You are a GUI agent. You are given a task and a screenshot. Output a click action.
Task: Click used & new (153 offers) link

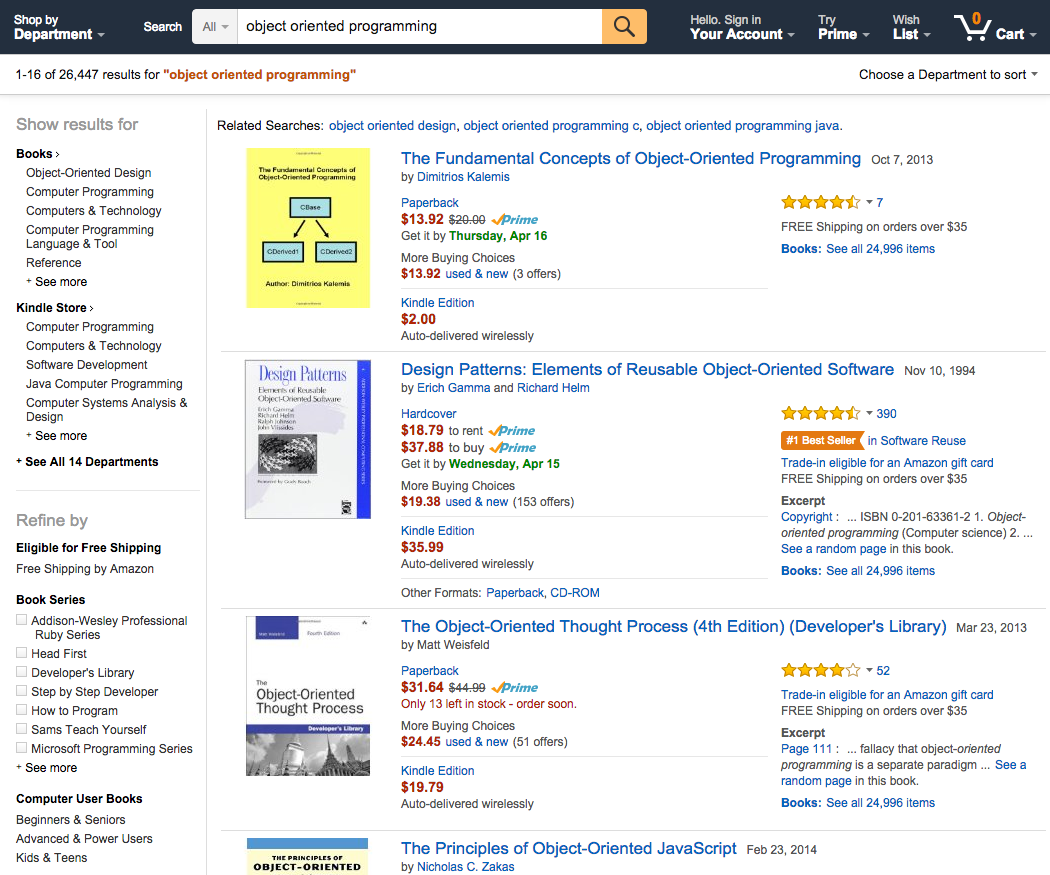tap(477, 502)
